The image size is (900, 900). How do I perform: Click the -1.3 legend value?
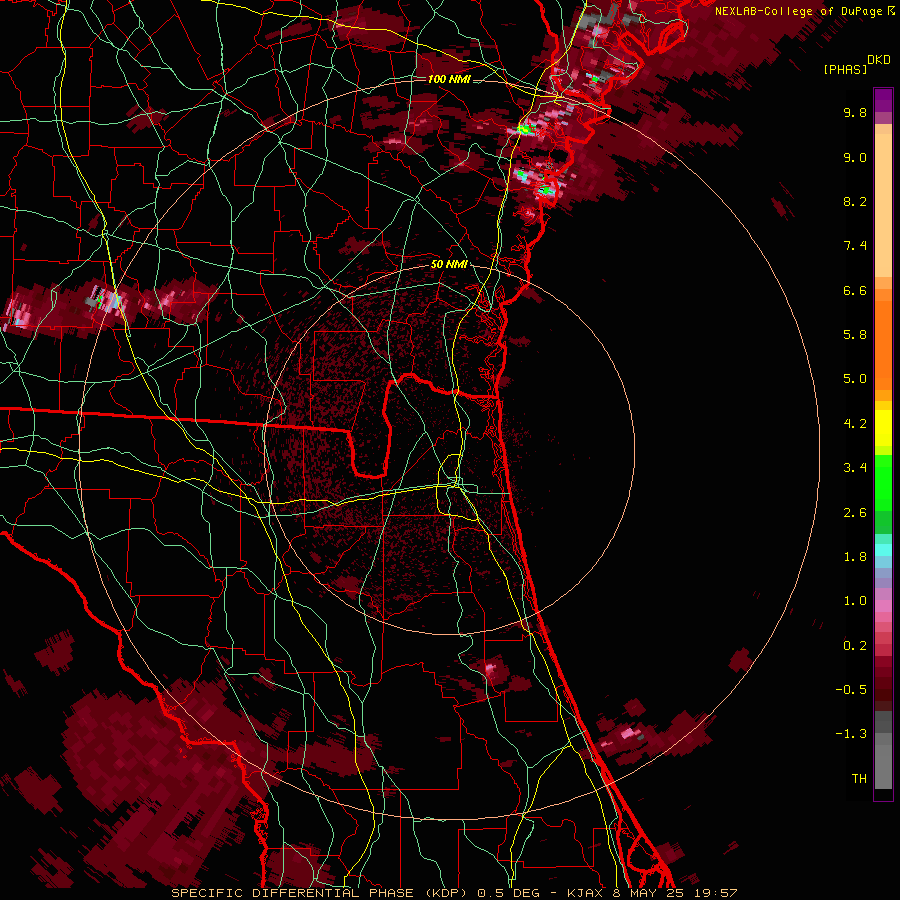click(x=851, y=734)
